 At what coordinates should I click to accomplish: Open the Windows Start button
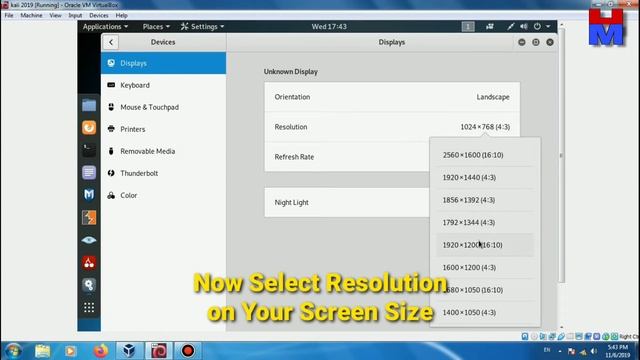tap(13, 351)
